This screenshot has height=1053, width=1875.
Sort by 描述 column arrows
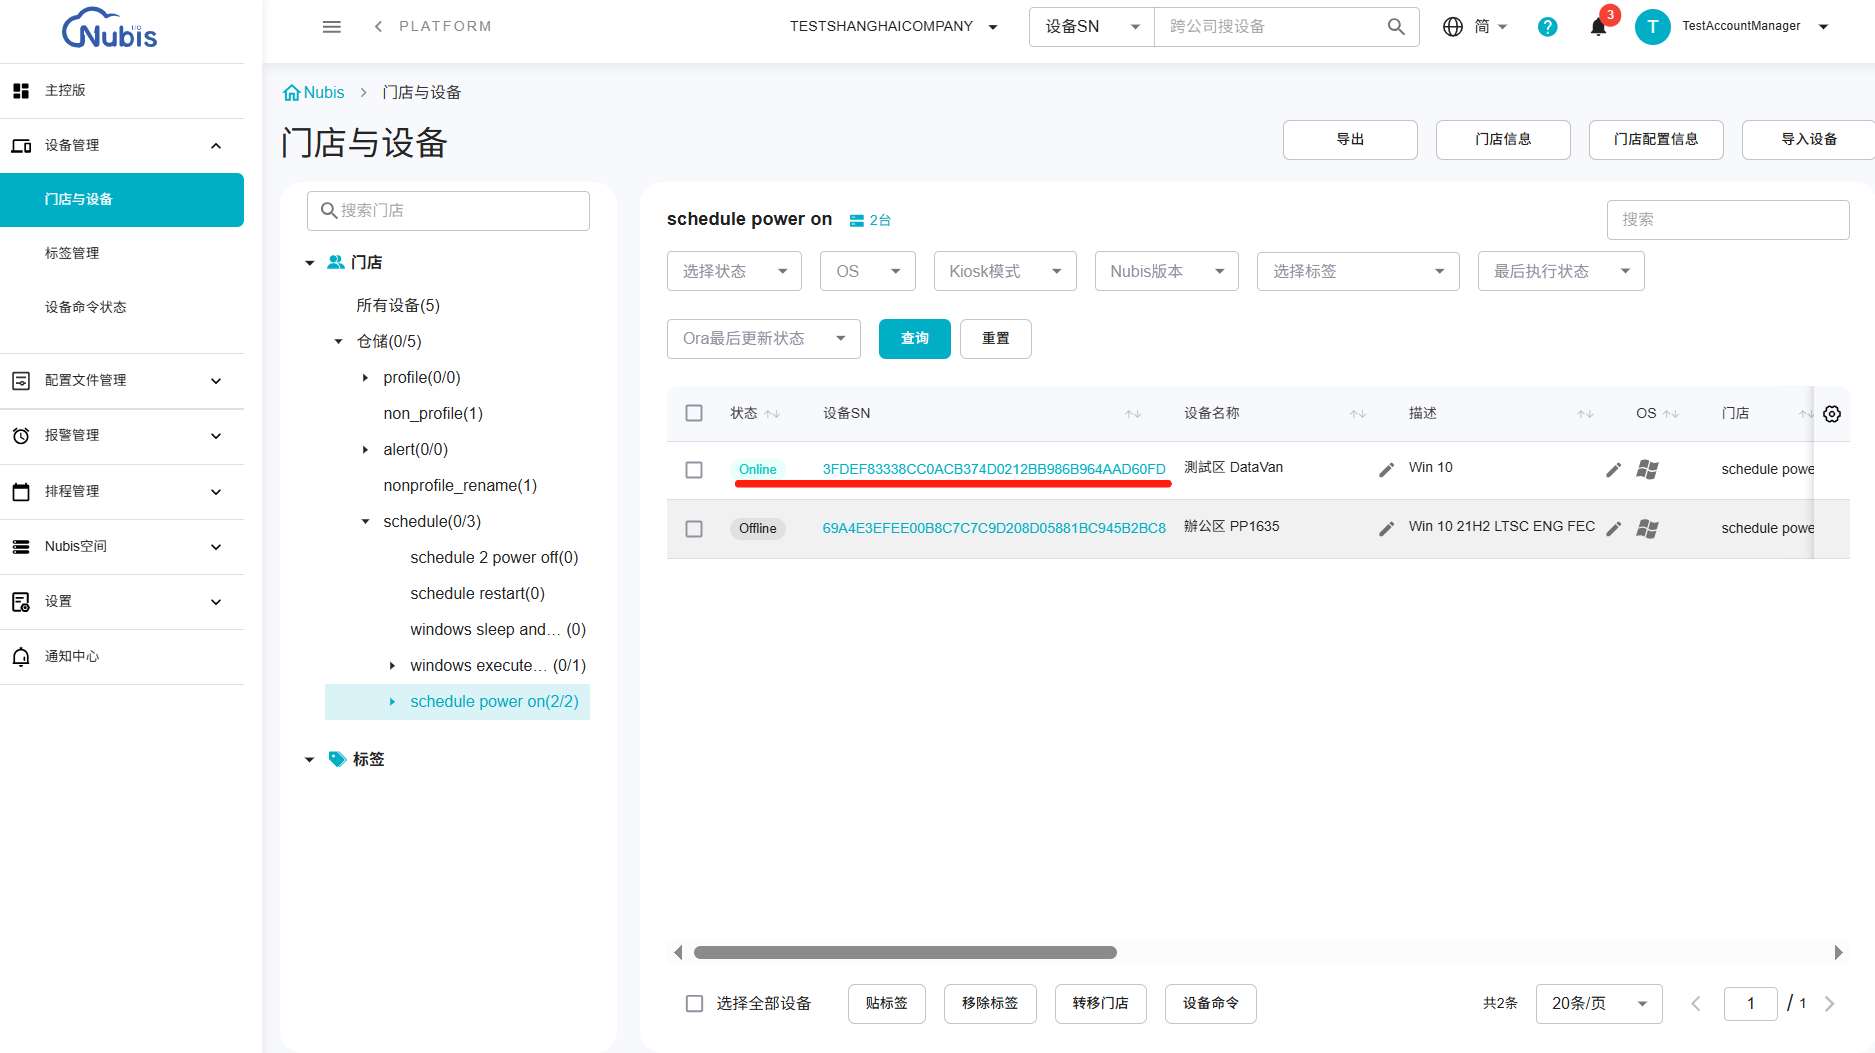(x=1586, y=414)
